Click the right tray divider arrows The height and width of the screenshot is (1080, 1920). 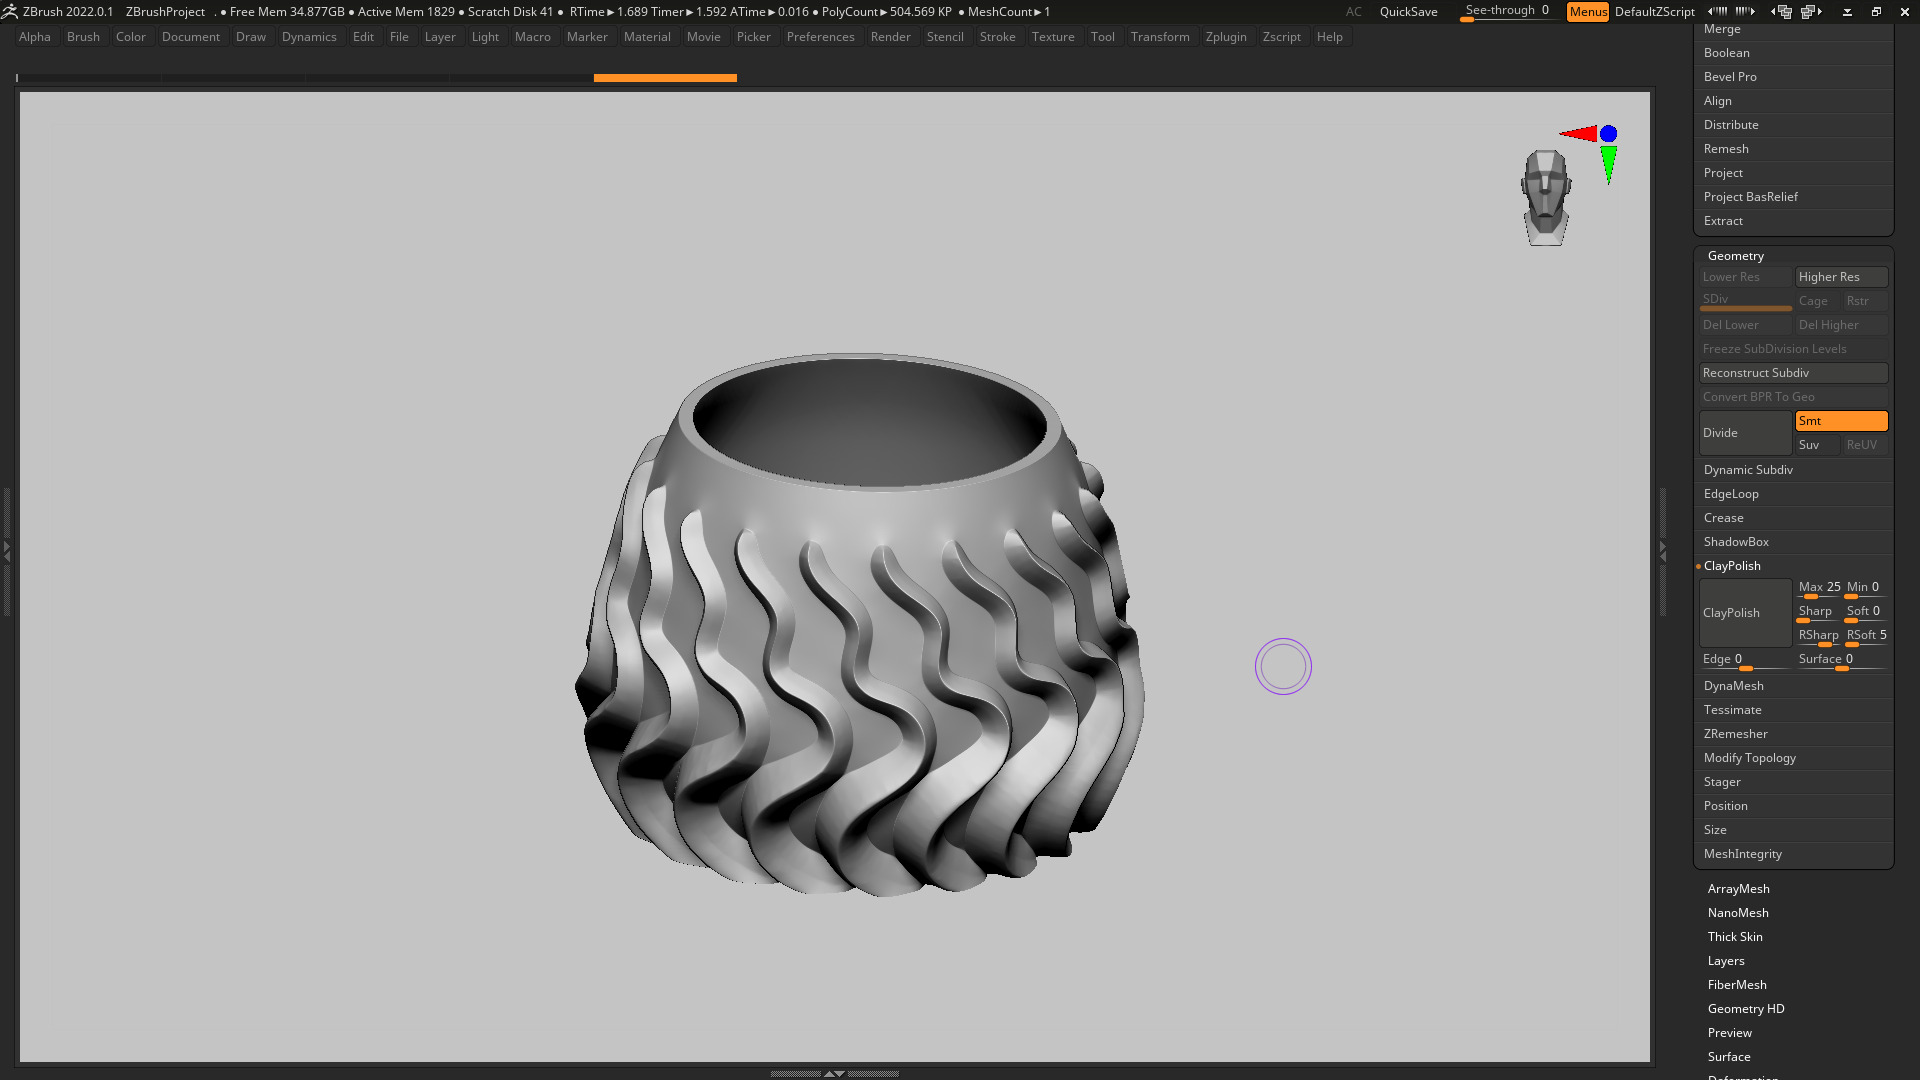click(x=1663, y=550)
